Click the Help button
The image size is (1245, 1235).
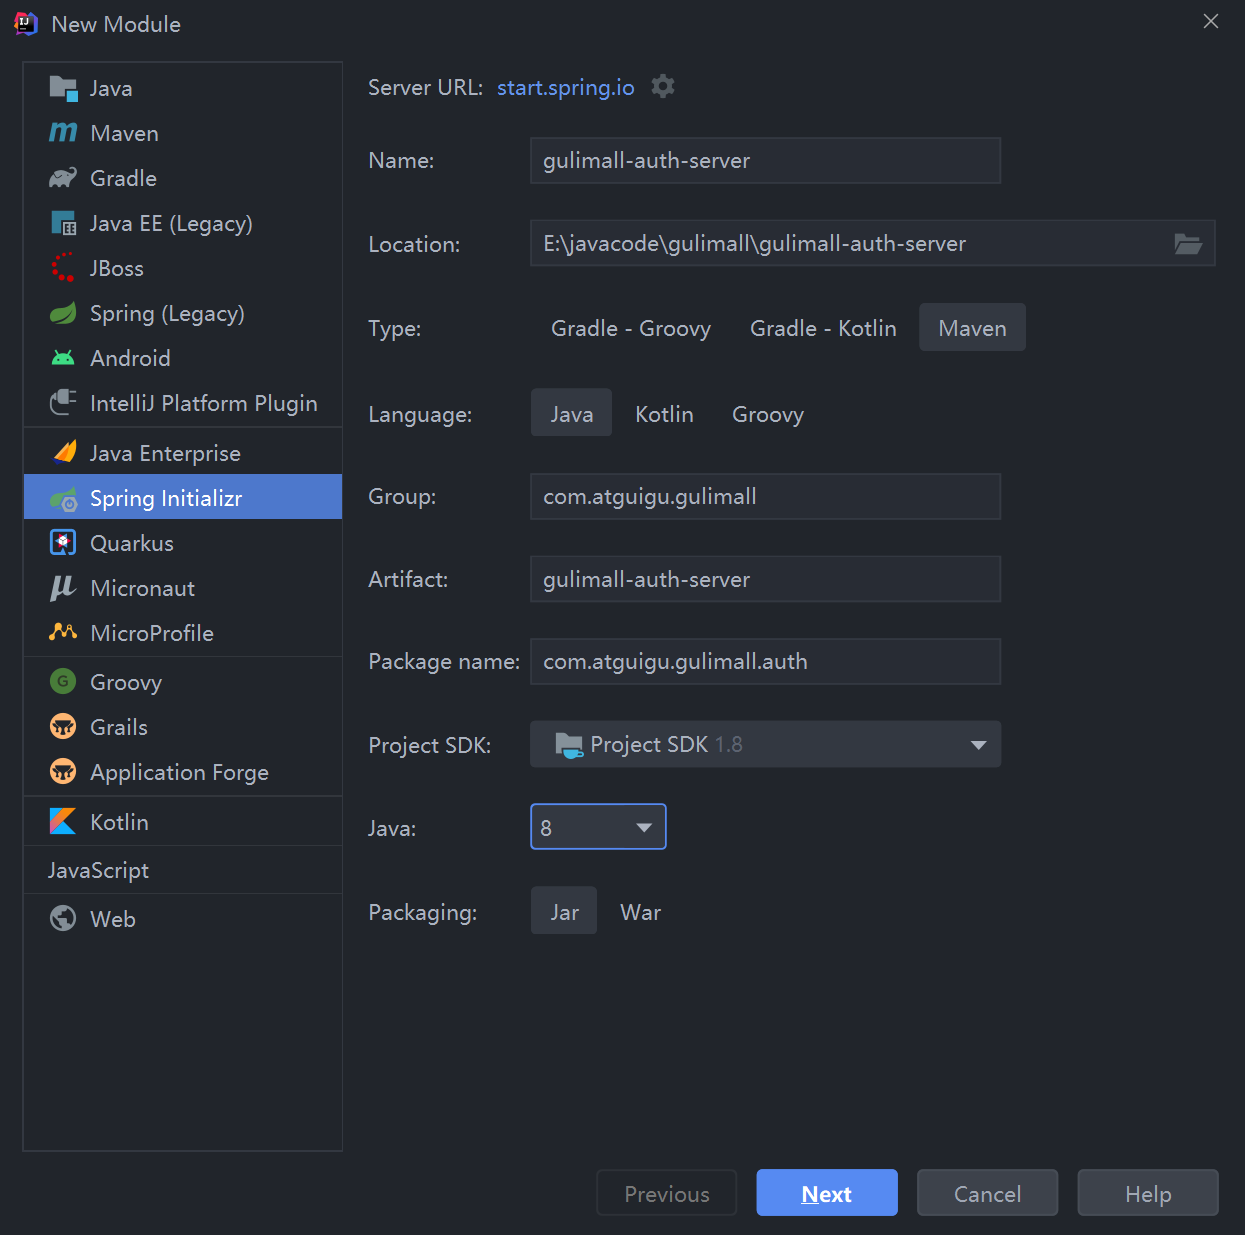tap(1148, 1193)
